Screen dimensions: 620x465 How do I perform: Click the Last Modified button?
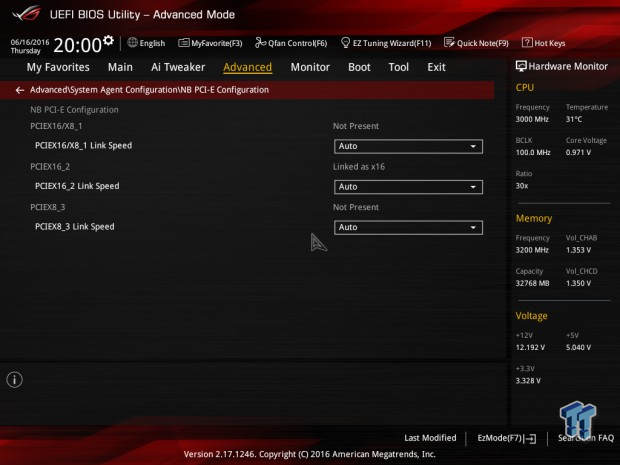pyautogui.click(x=430, y=438)
